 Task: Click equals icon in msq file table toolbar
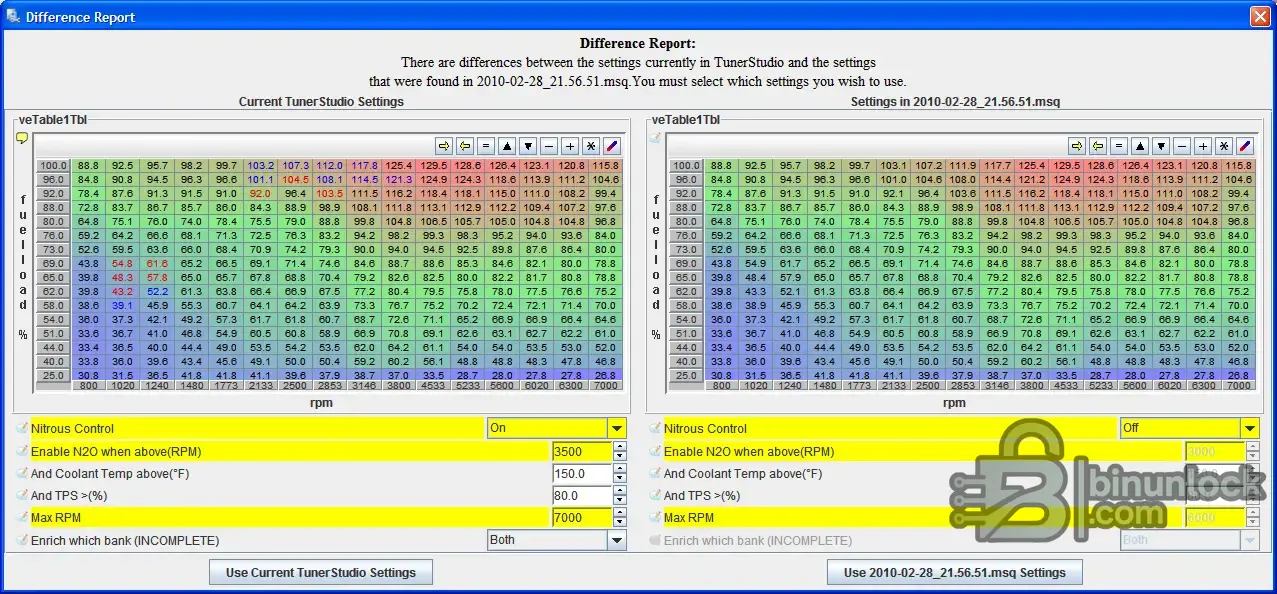pyautogui.click(x=1119, y=145)
